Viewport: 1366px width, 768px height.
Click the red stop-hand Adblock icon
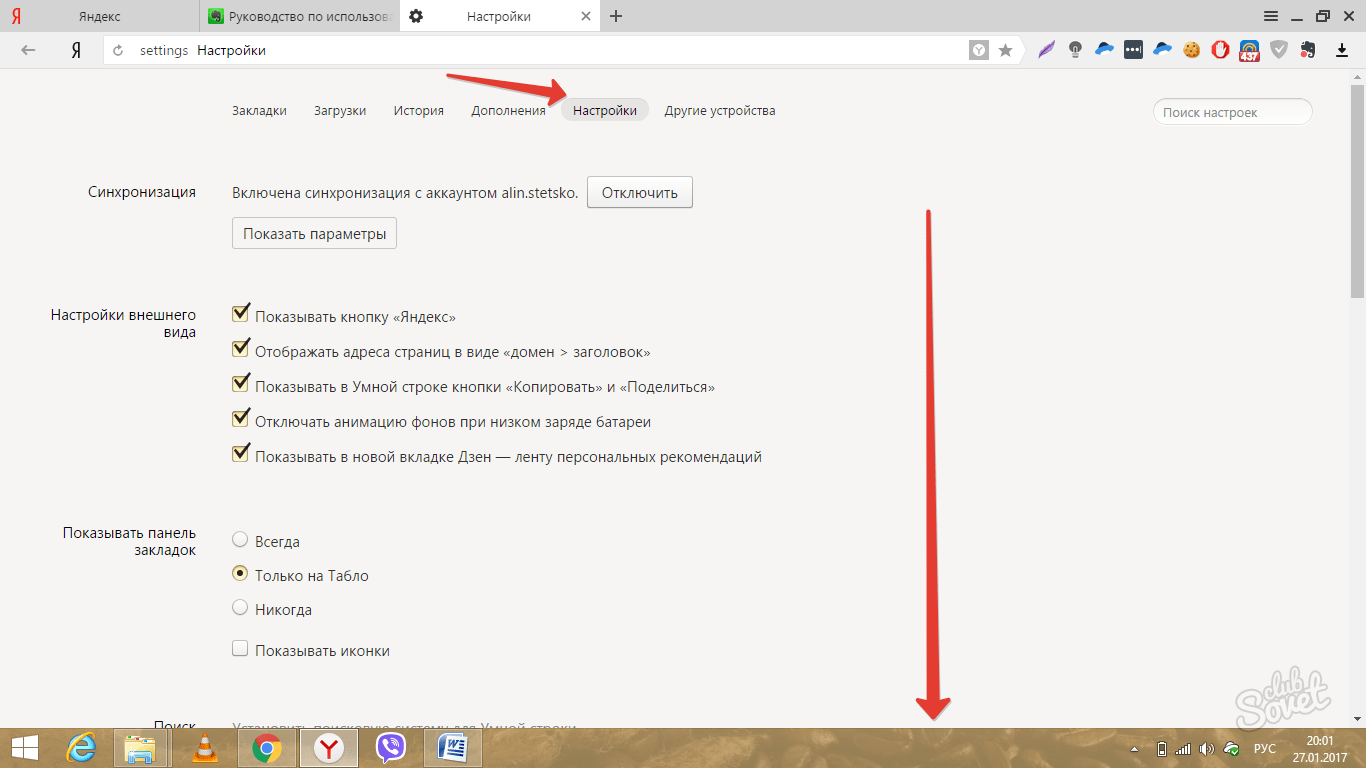1220,49
